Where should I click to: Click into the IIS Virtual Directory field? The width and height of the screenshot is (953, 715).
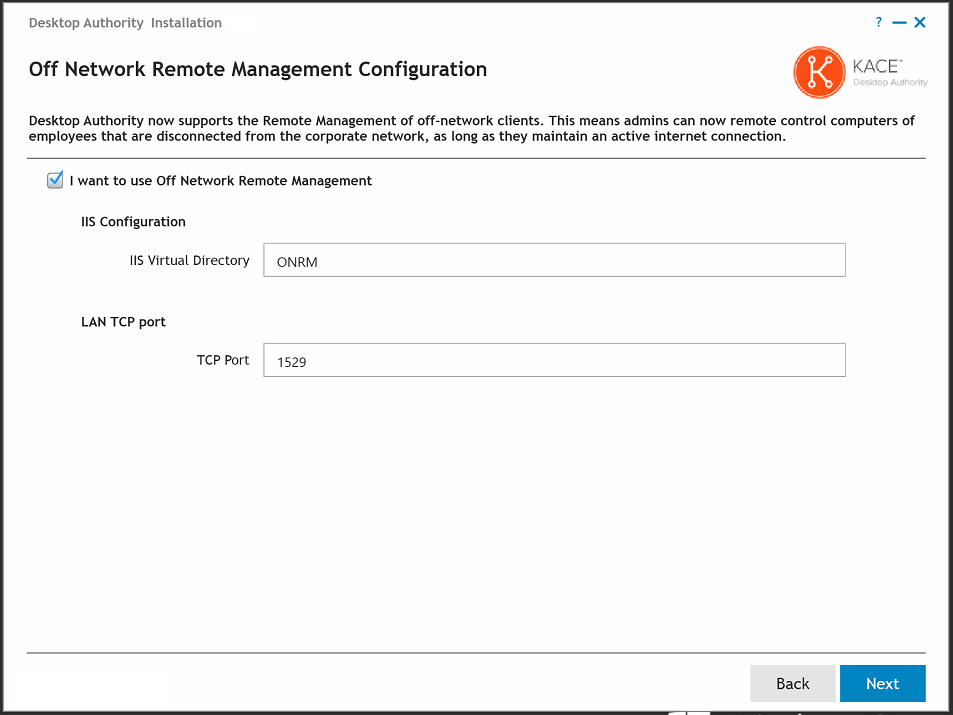click(x=554, y=260)
